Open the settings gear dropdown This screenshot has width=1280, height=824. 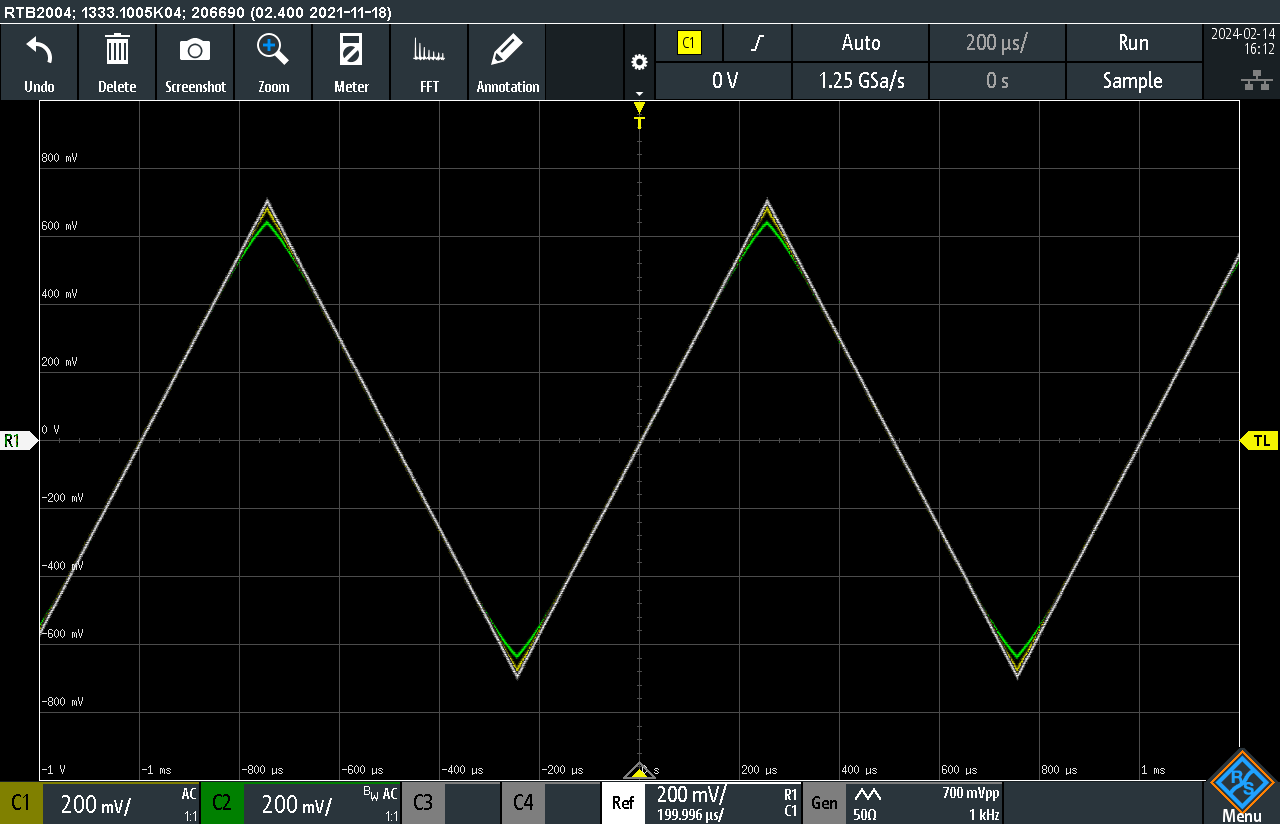click(x=639, y=64)
